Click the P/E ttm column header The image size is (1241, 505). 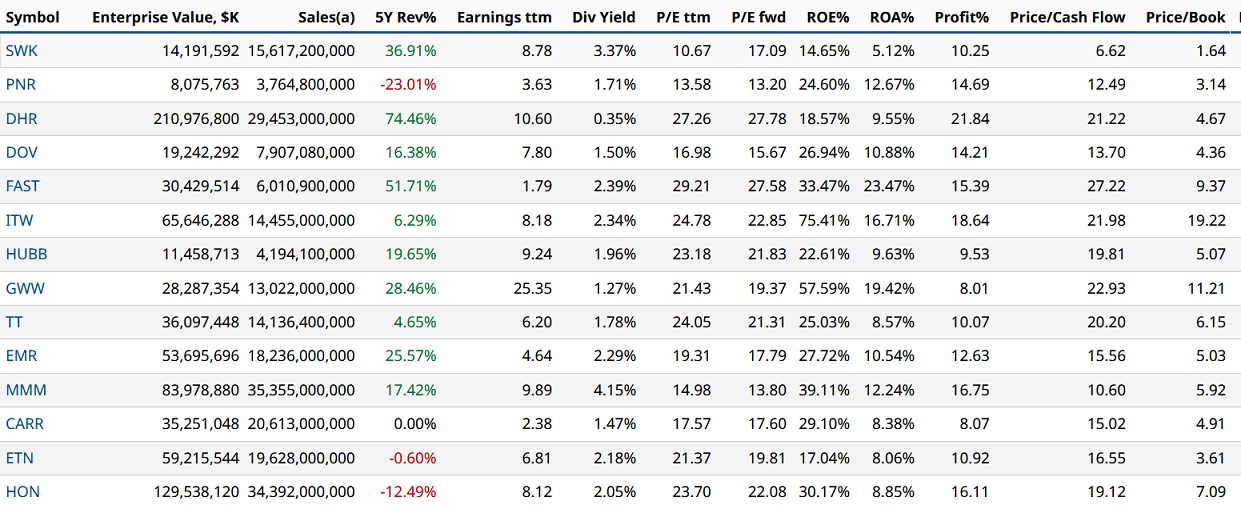click(684, 17)
